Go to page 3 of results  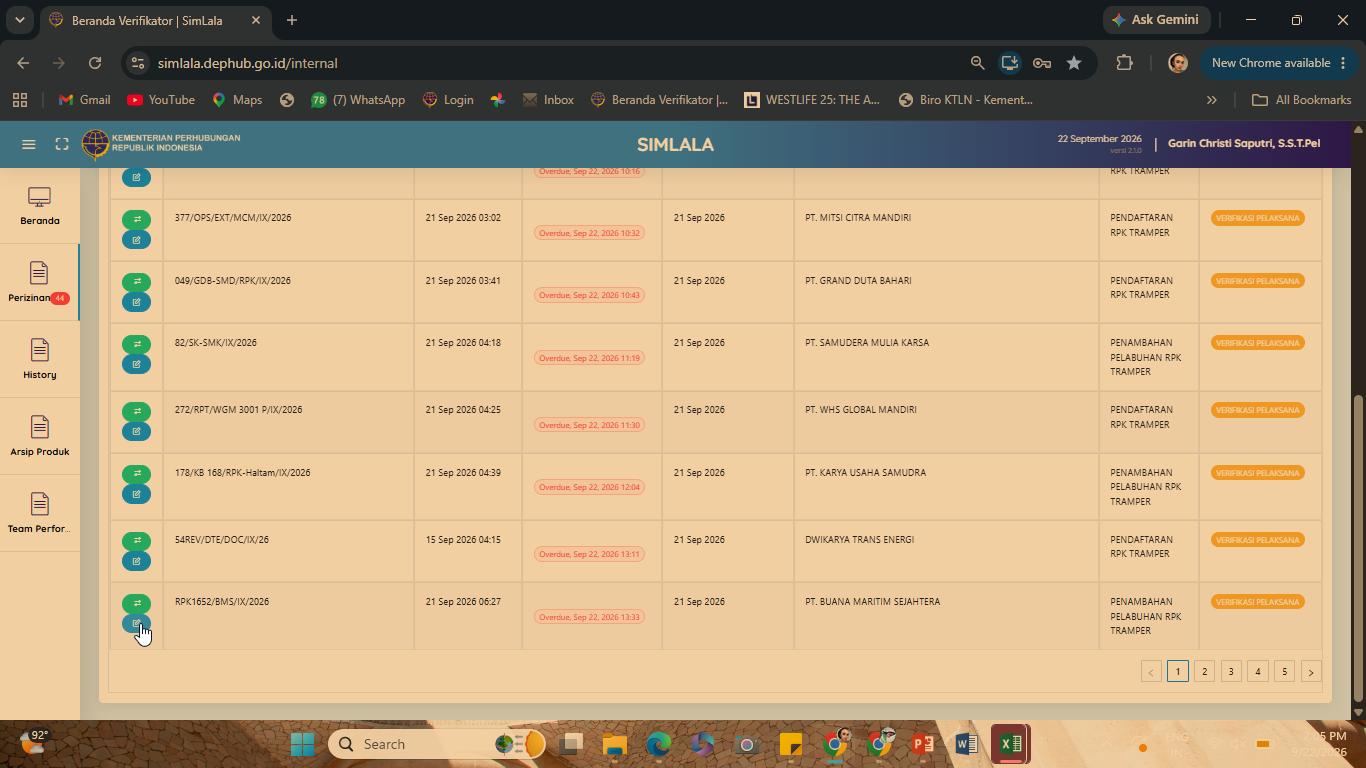pos(1231,672)
